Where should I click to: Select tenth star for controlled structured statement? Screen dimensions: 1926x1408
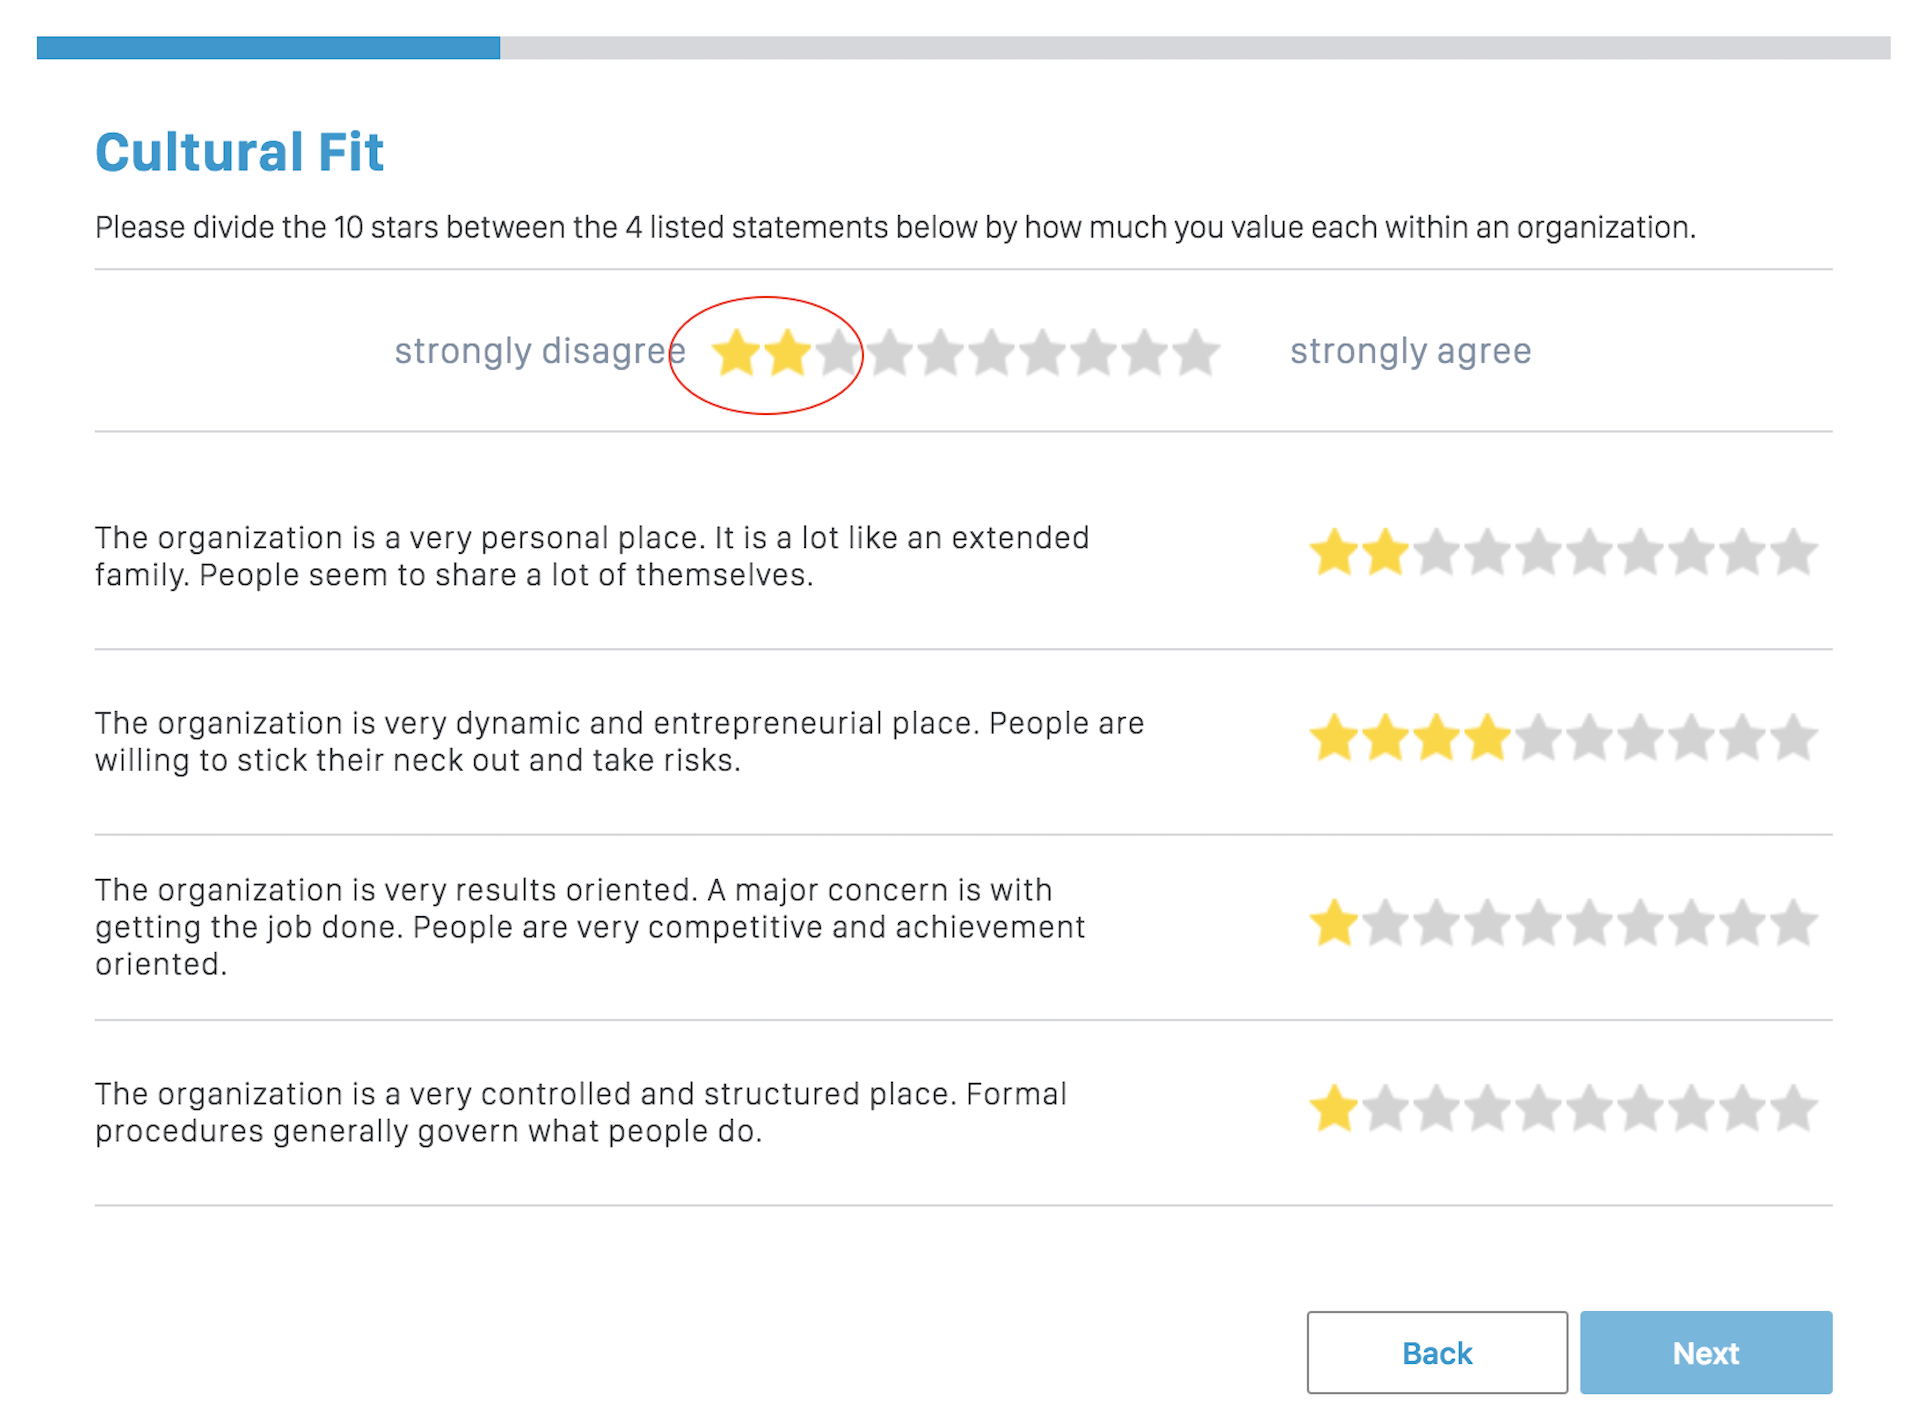(x=1793, y=1108)
